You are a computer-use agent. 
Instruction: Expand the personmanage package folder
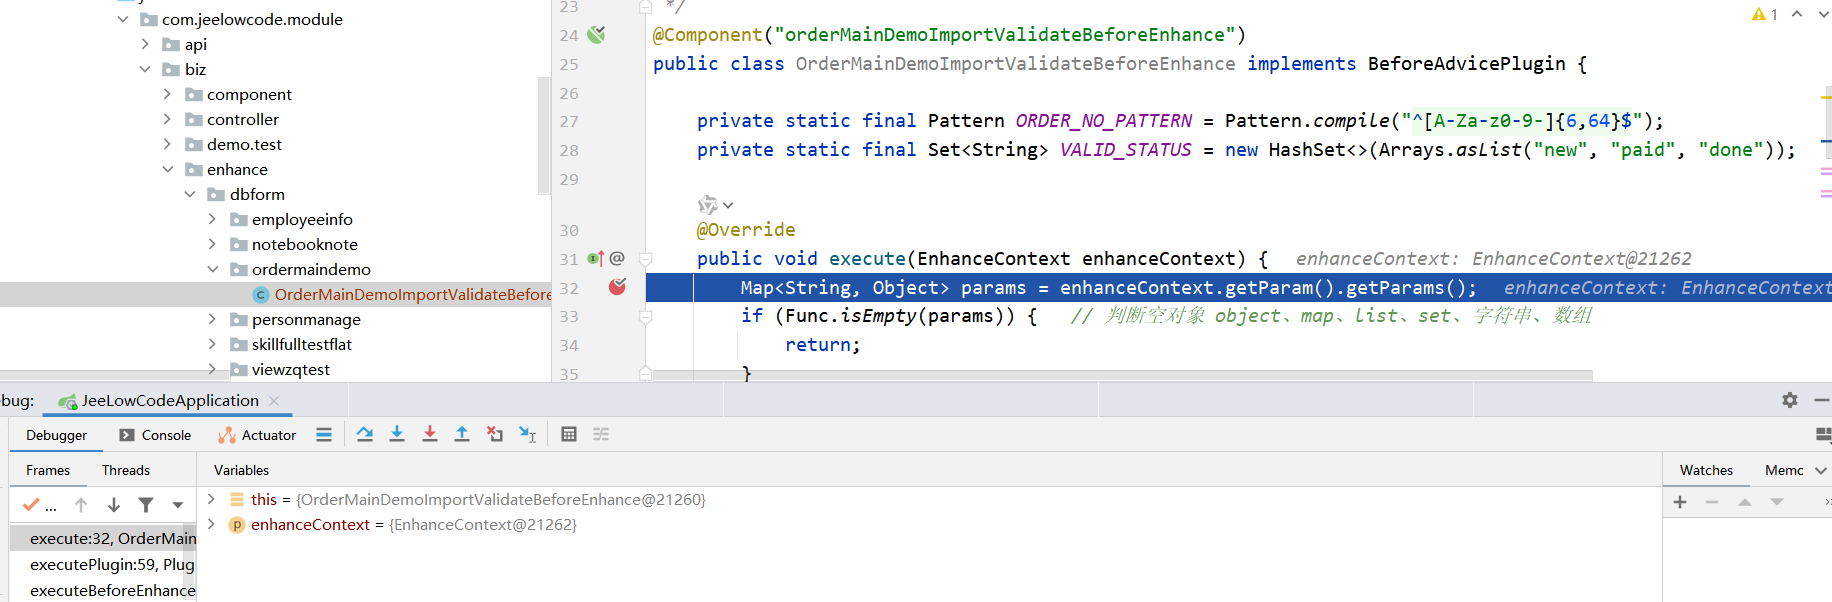(x=212, y=319)
